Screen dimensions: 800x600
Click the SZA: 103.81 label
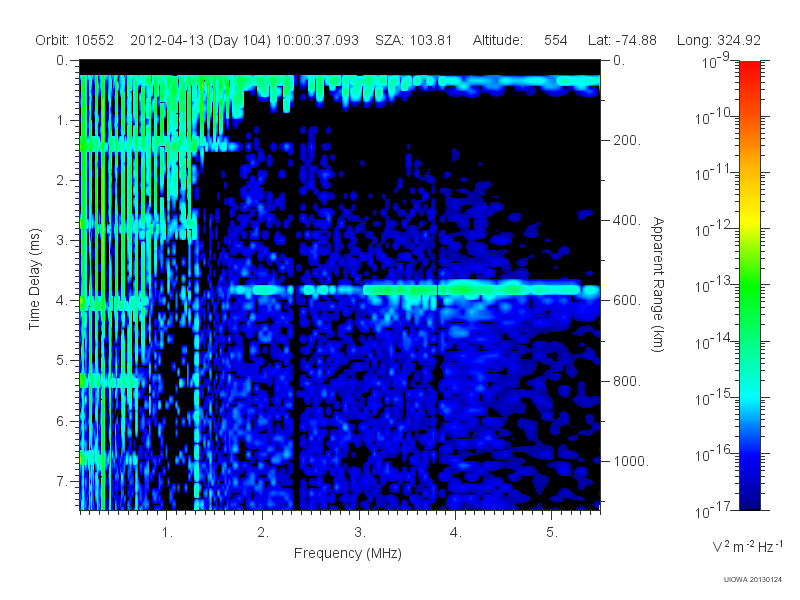tap(413, 40)
